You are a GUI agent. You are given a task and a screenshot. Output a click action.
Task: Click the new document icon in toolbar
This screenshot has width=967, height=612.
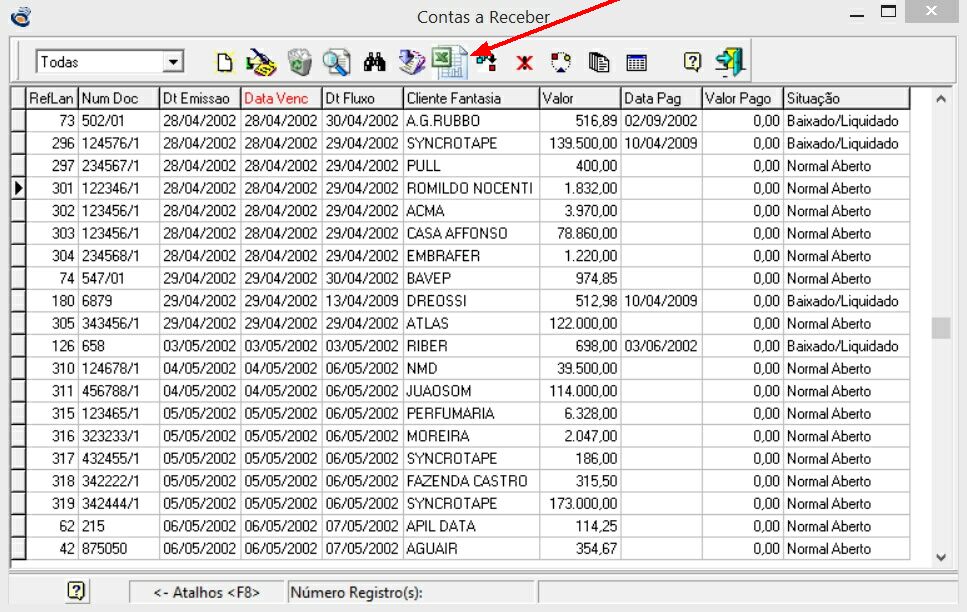pos(225,62)
